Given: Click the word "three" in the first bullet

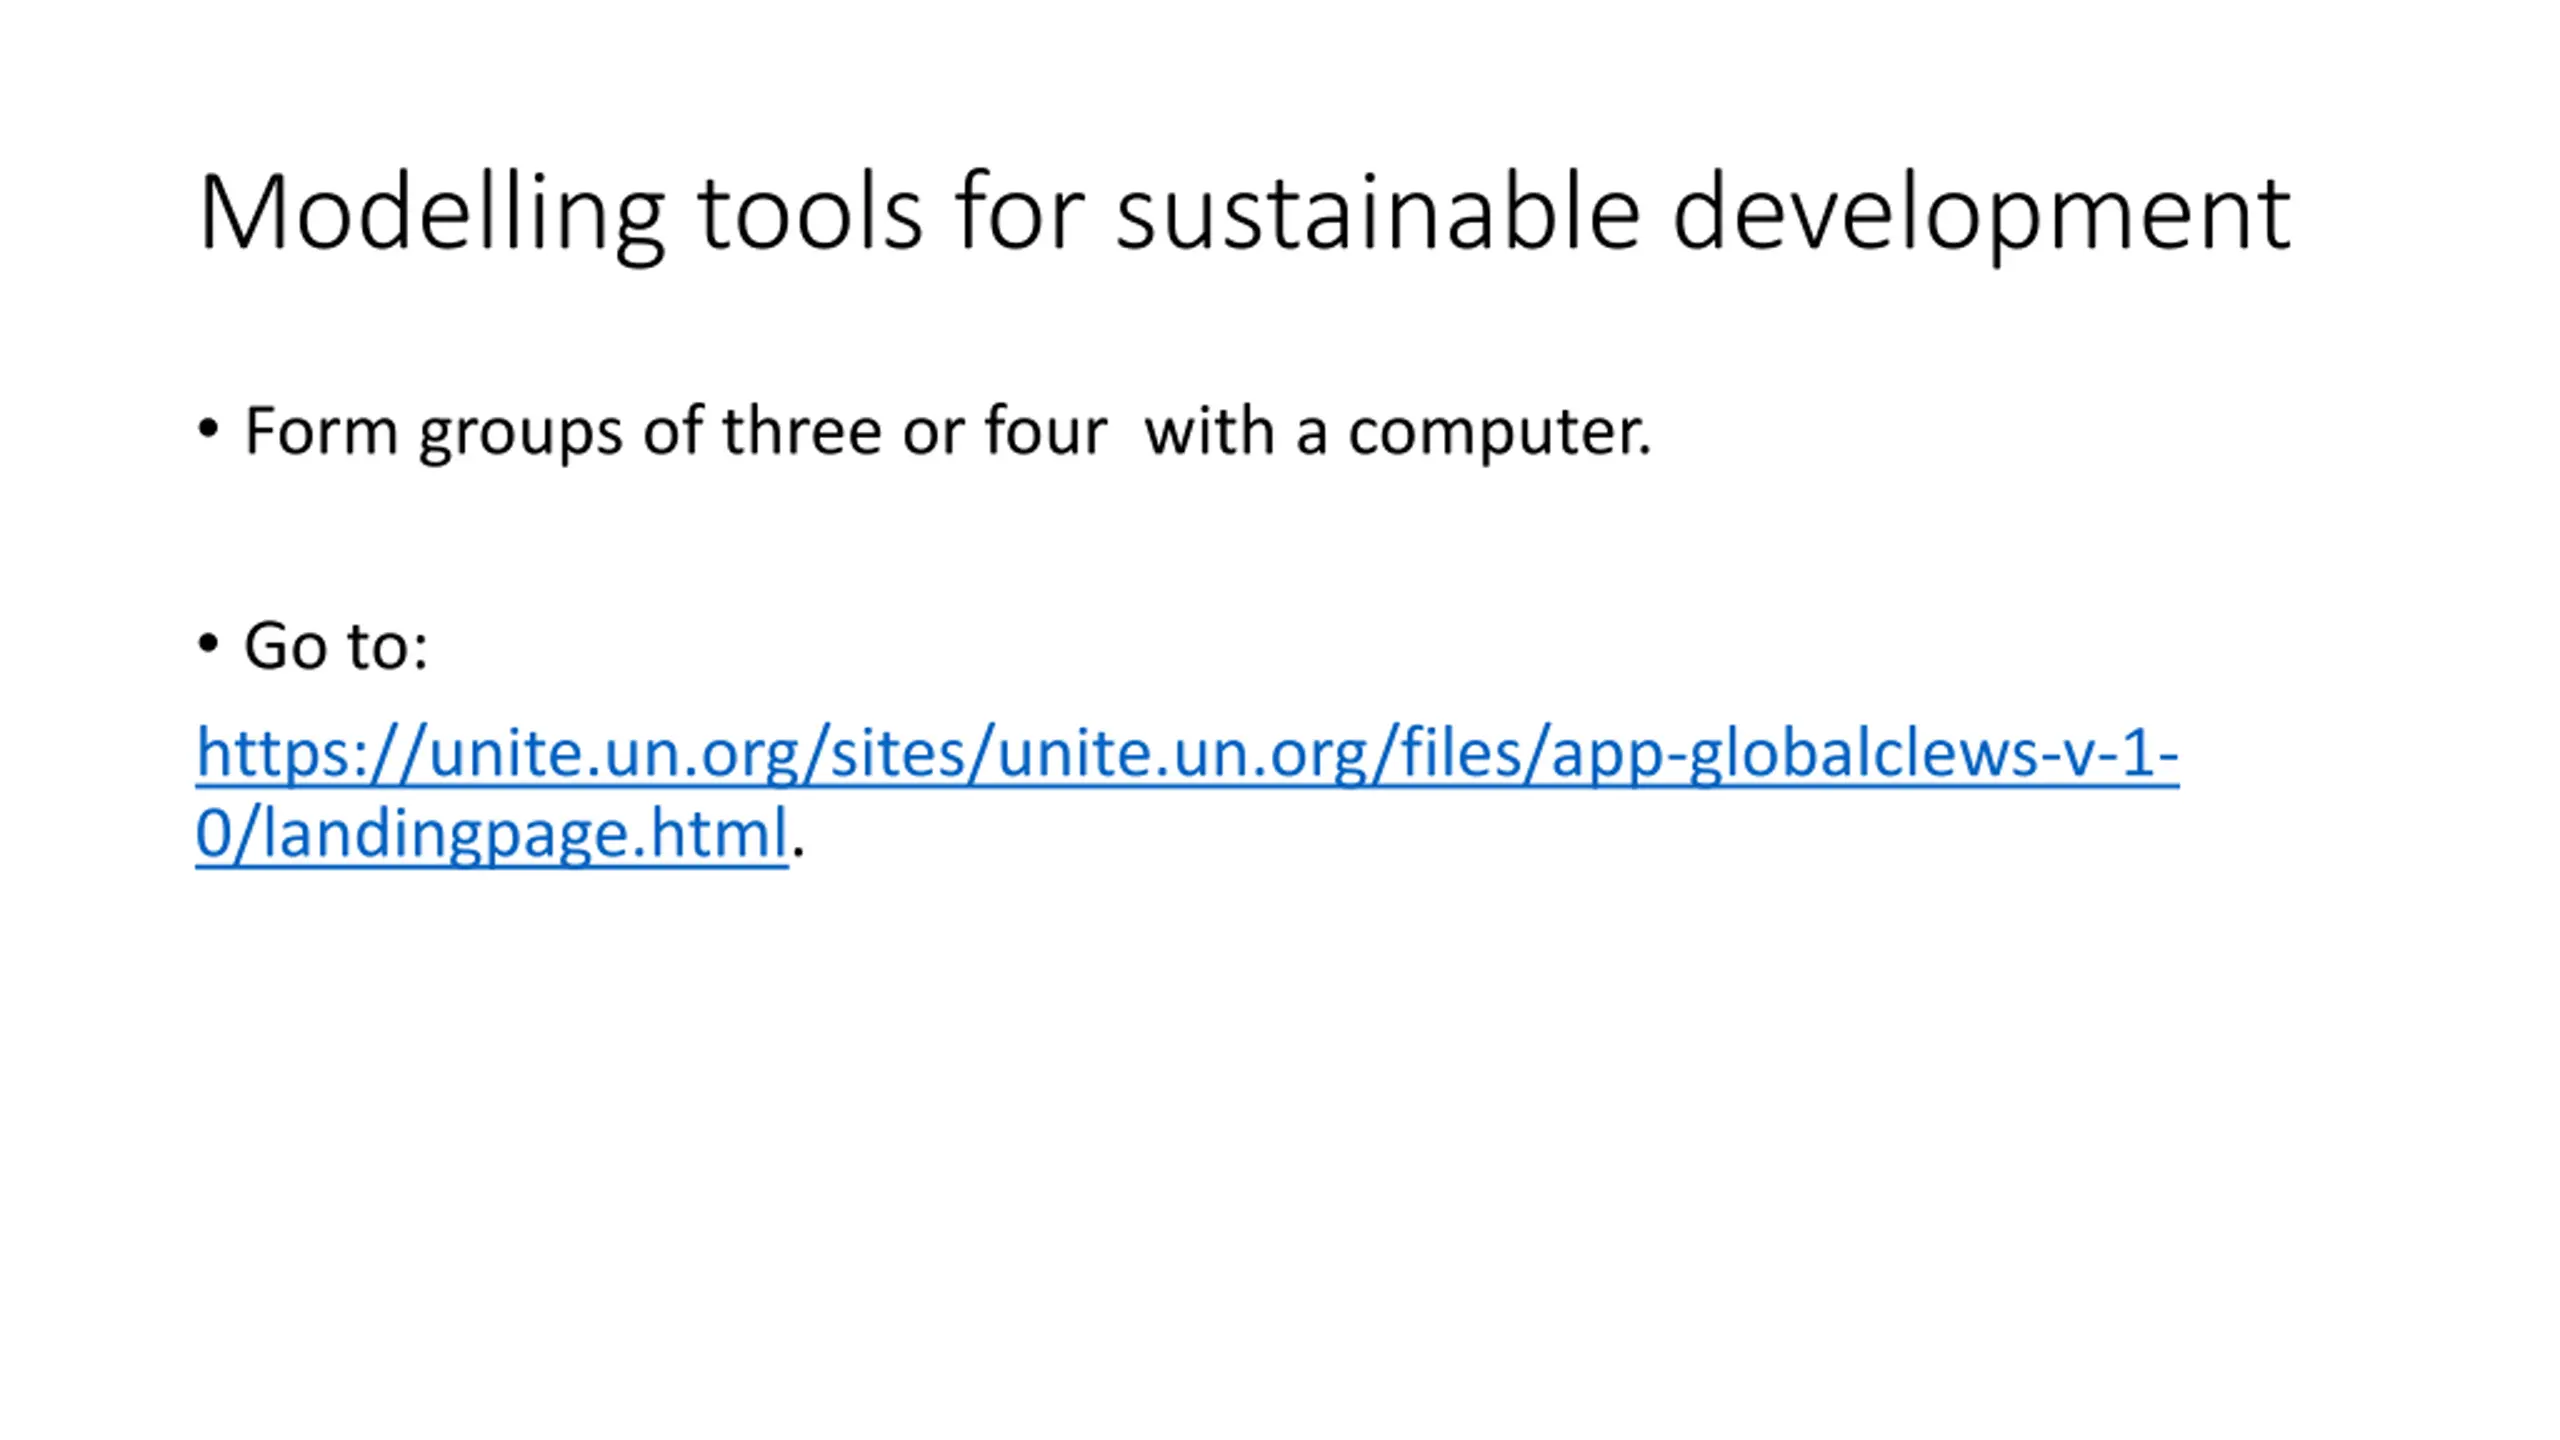Looking at the screenshot, I should pyautogui.click(x=802, y=431).
